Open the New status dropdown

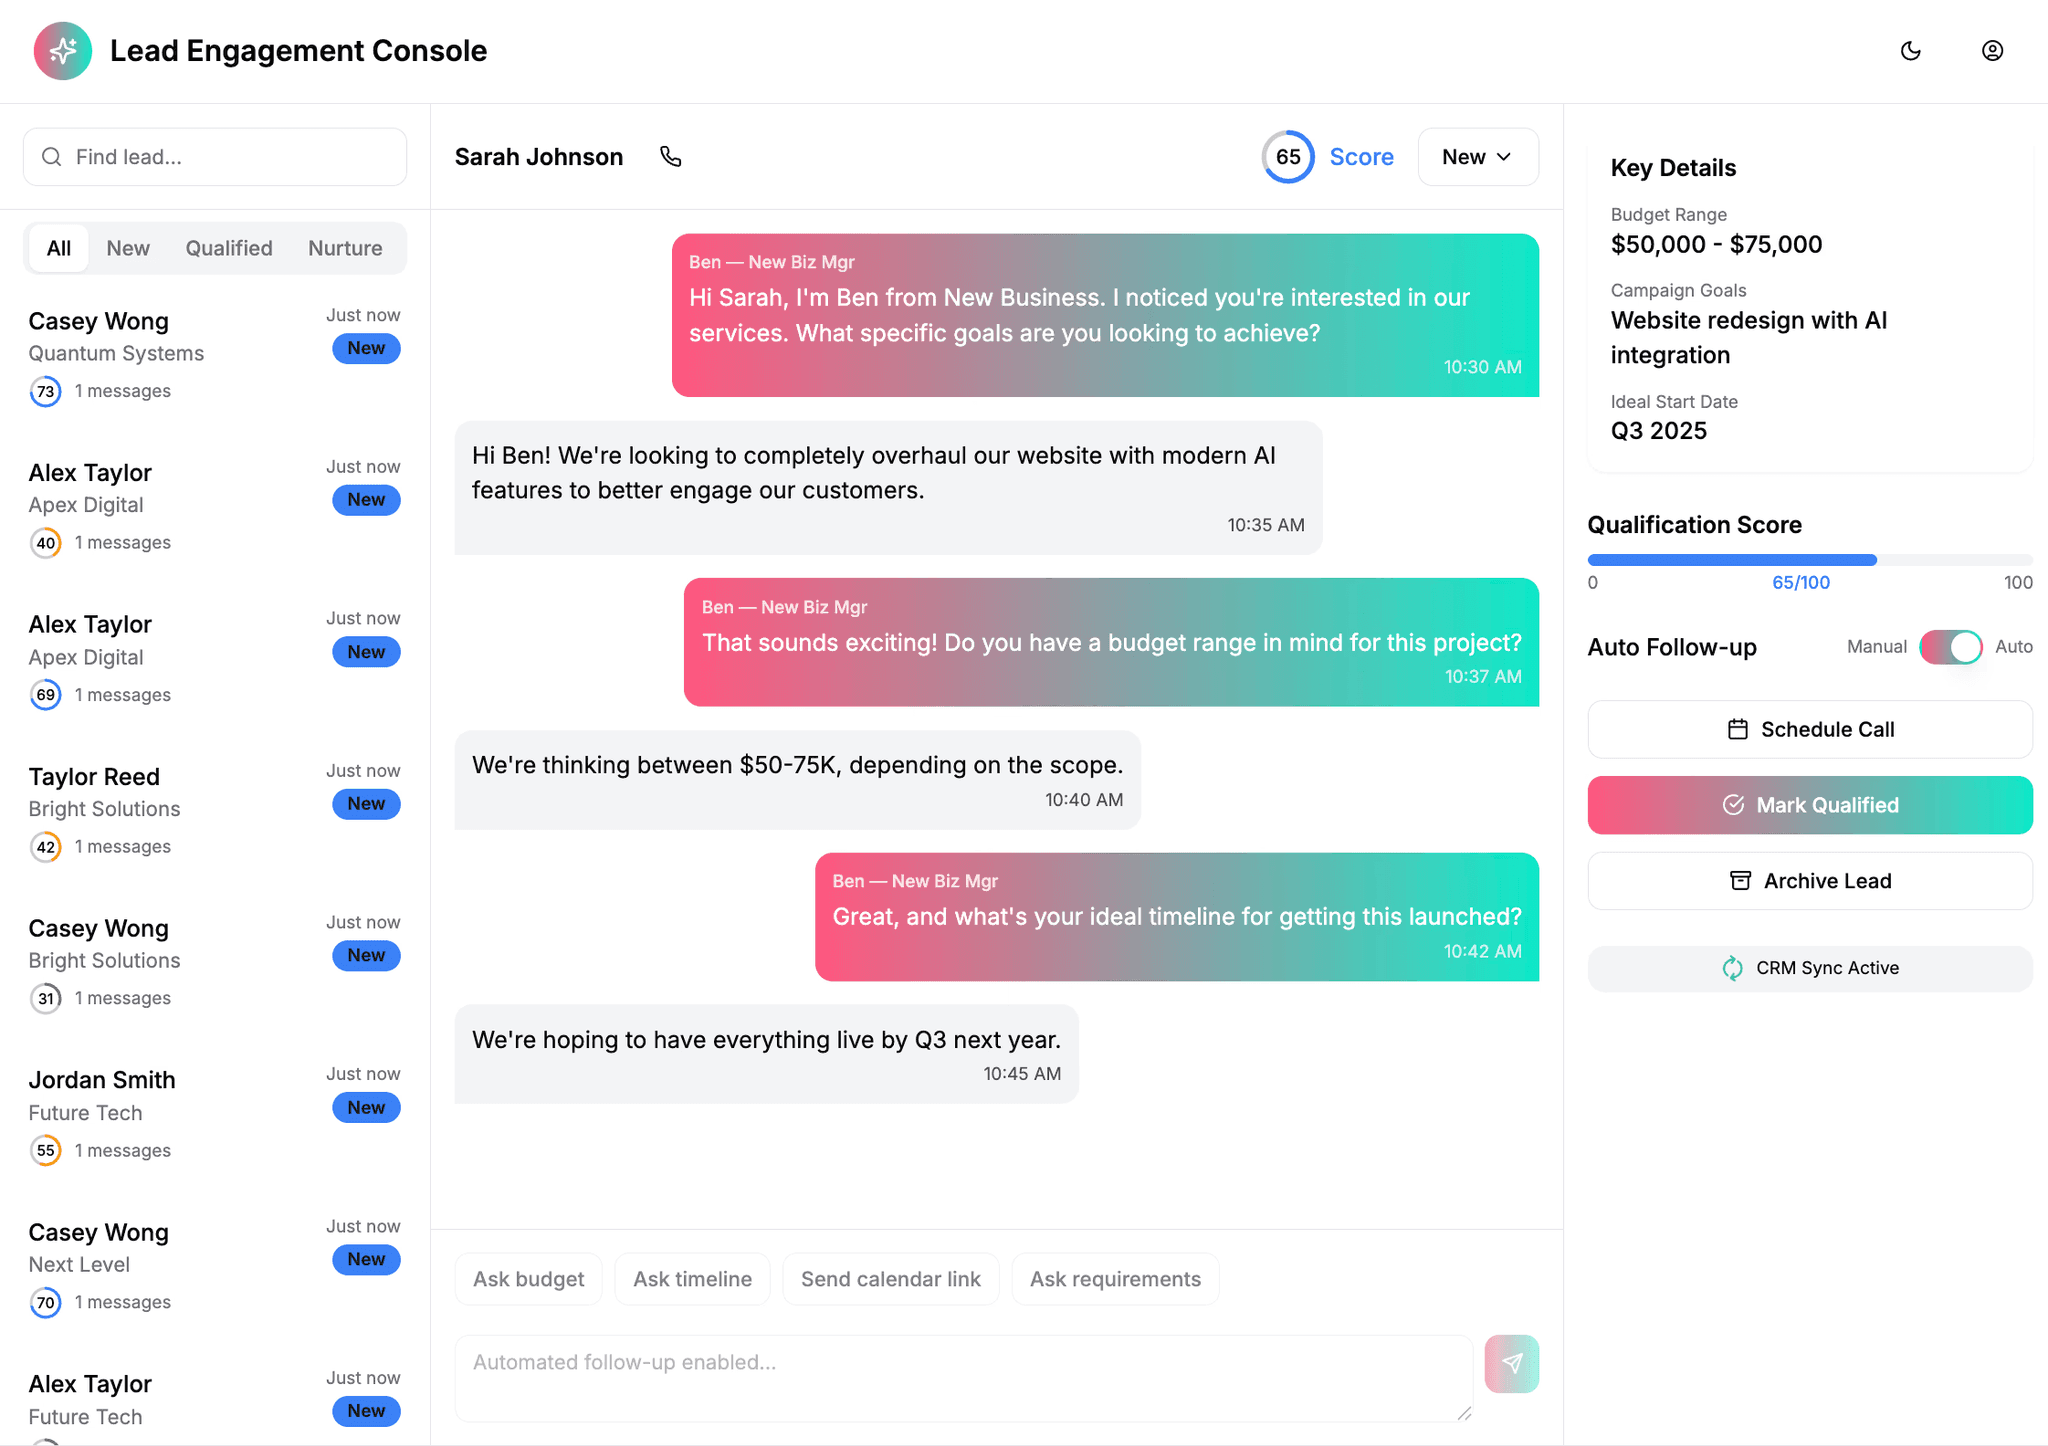1477,157
